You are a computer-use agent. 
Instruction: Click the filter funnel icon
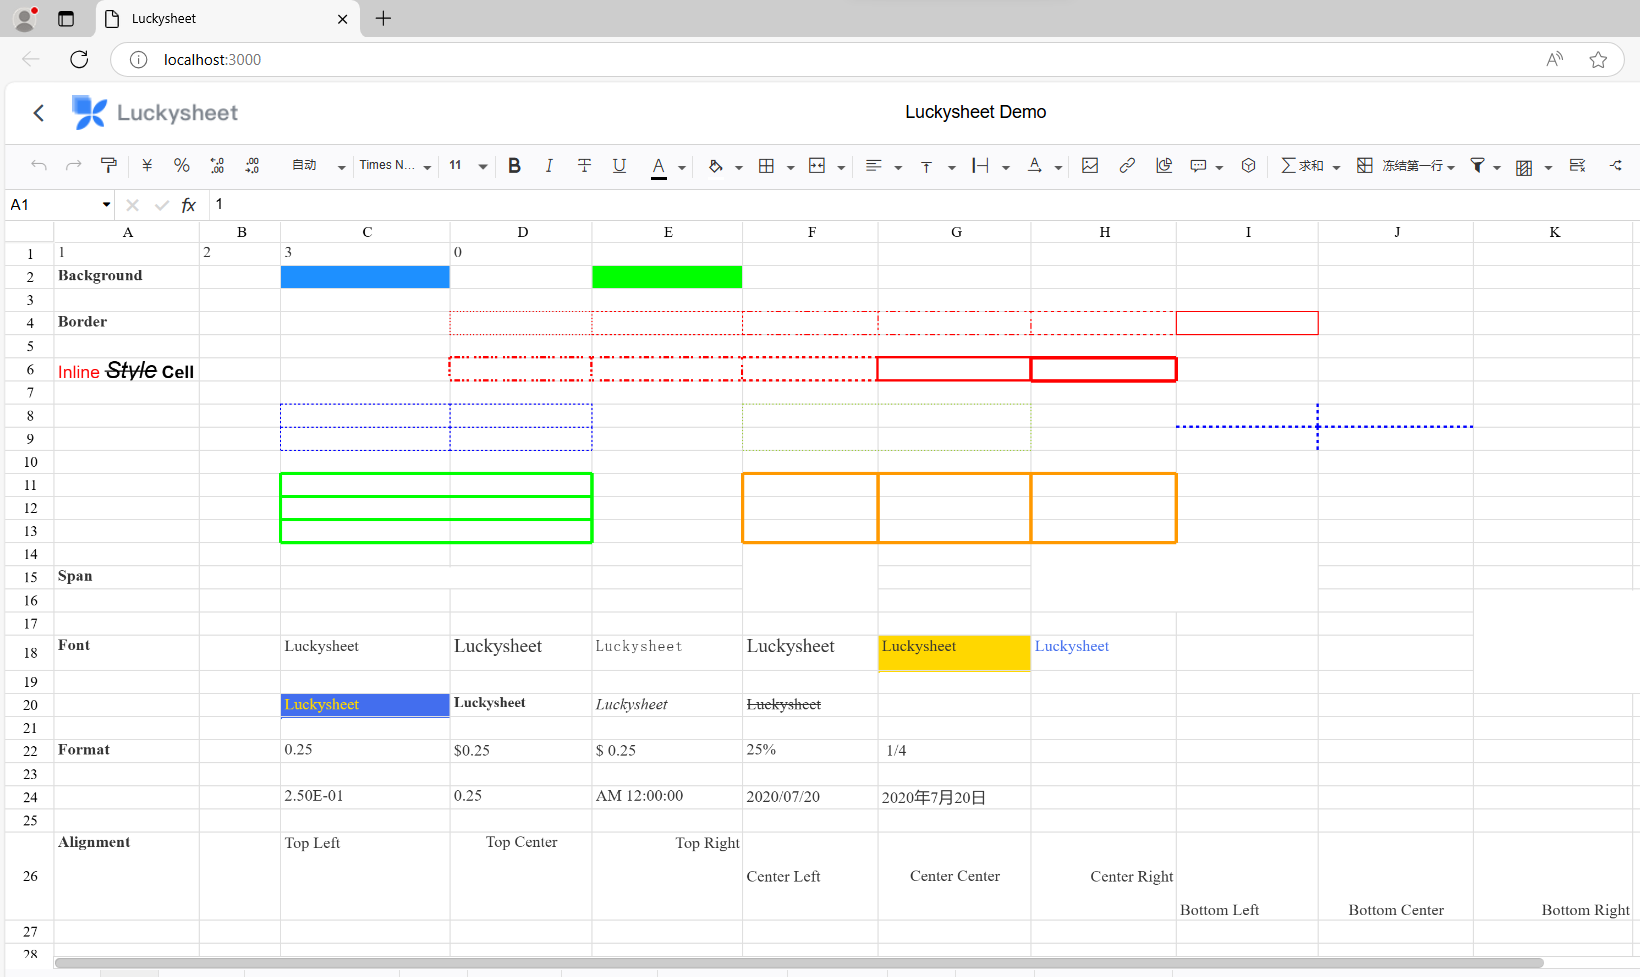pos(1477,166)
